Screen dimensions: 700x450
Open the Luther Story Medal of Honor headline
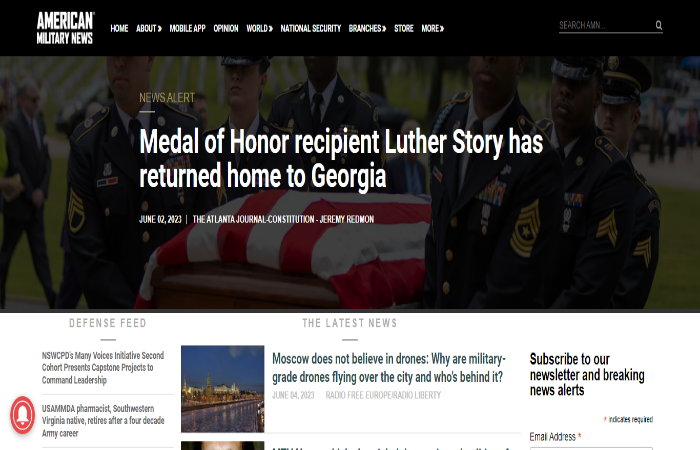tap(341, 159)
